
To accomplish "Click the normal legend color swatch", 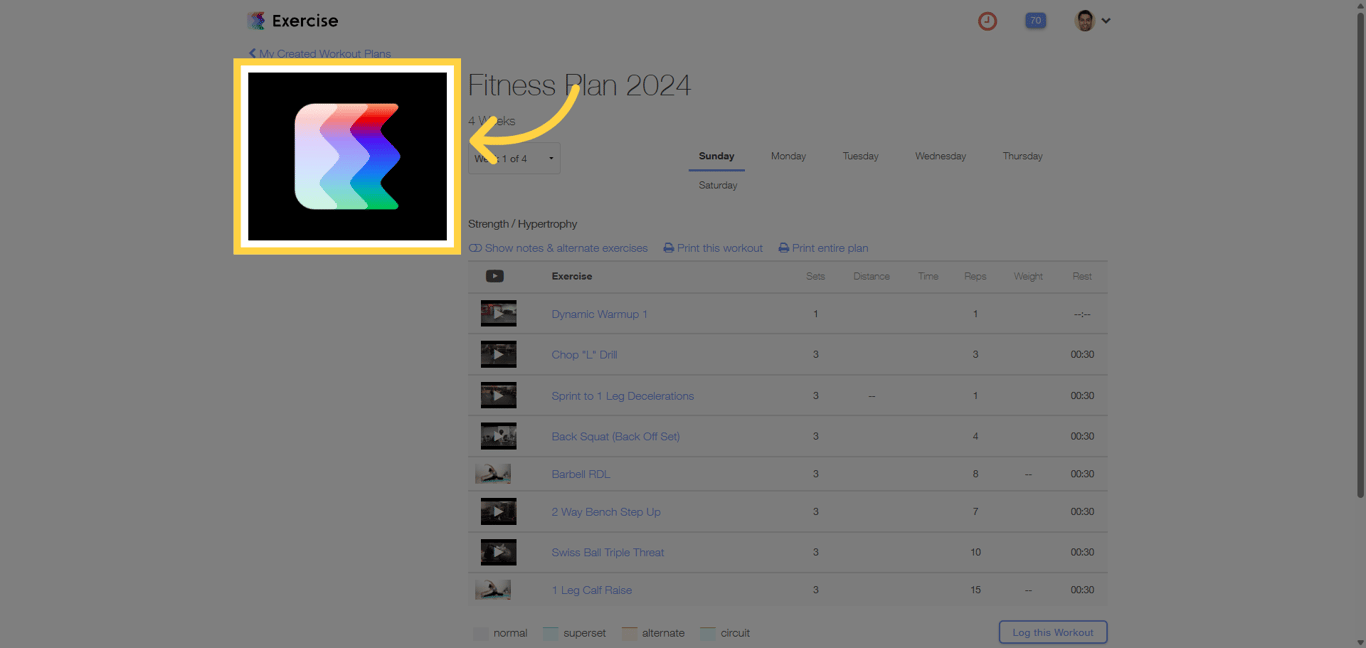I will pyautogui.click(x=481, y=633).
